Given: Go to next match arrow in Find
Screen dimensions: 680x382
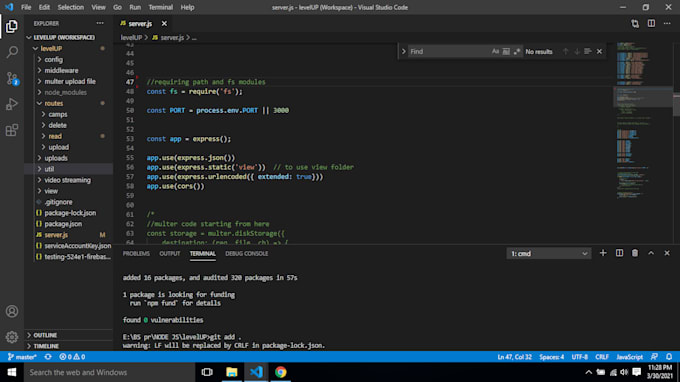Looking at the screenshot, I should point(577,52).
